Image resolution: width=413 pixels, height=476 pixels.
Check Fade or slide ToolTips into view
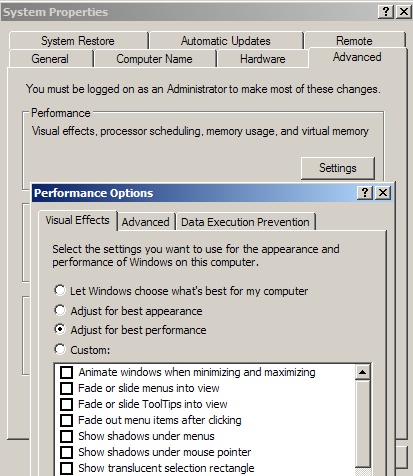click(66, 404)
